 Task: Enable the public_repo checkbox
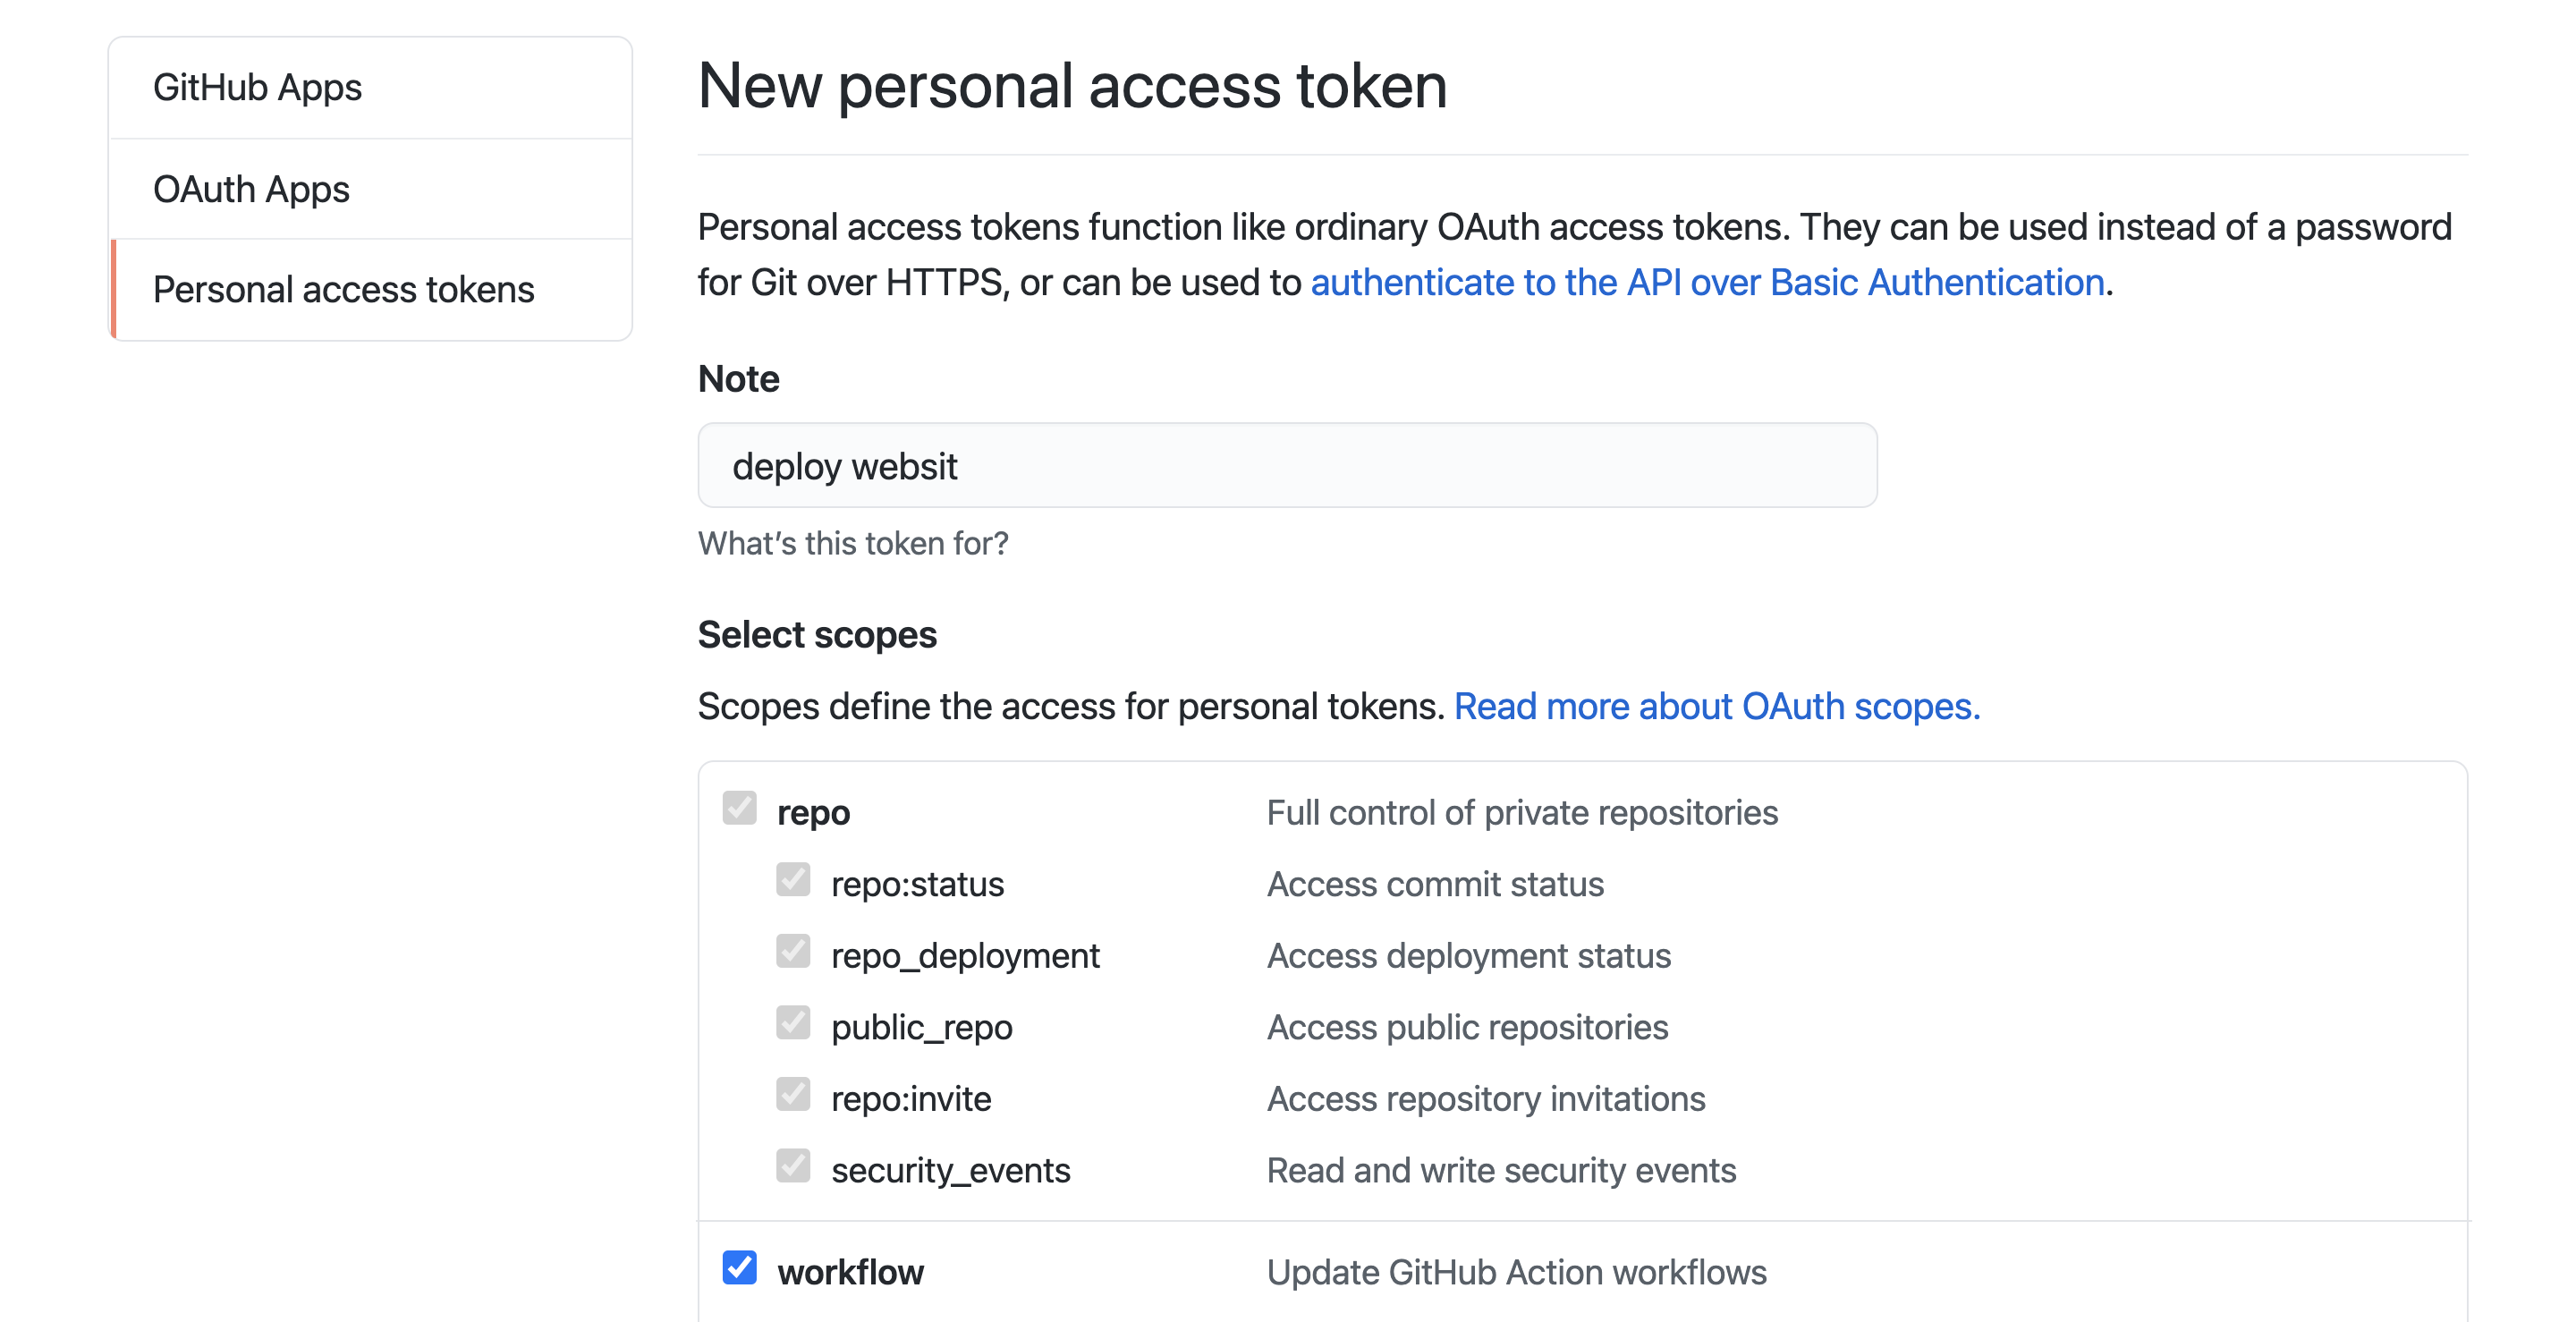click(x=793, y=1024)
